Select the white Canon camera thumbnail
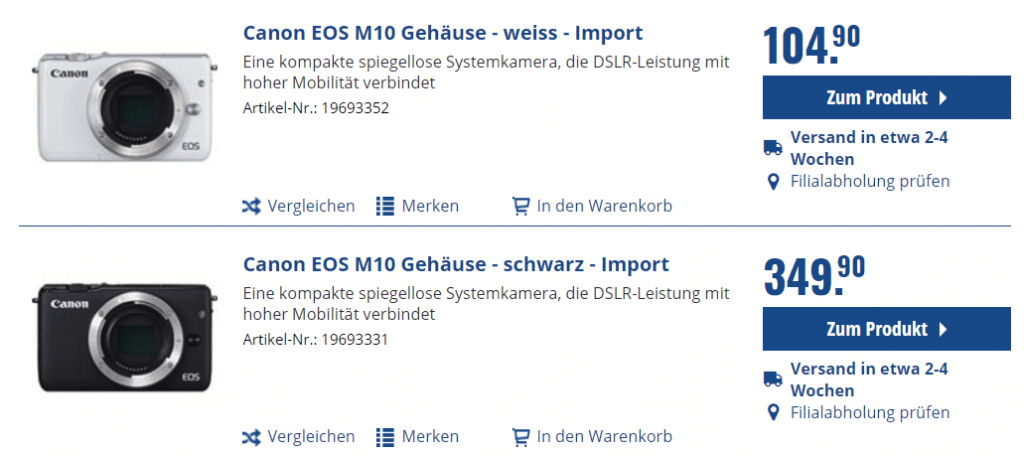This screenshot has height=456, width=1024. click(x=124, y=105)
